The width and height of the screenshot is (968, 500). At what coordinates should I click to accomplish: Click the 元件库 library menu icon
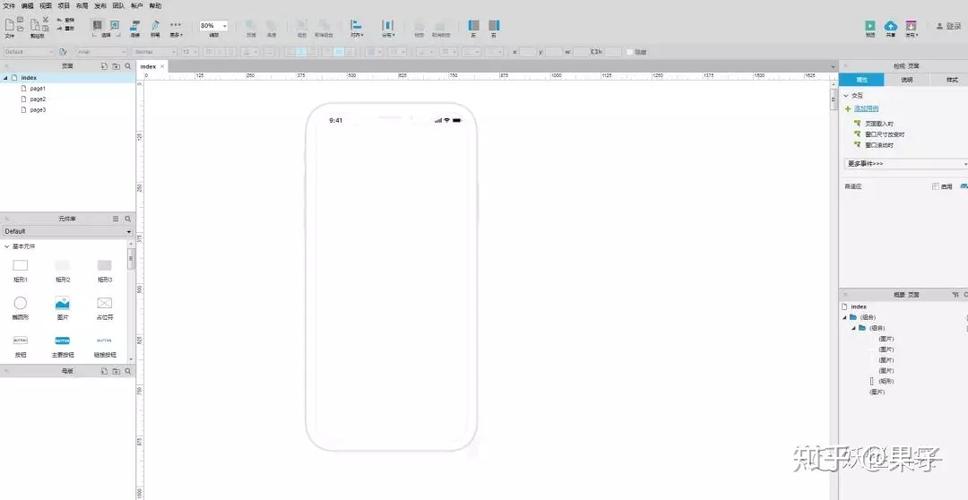click(x=115, y=219)
